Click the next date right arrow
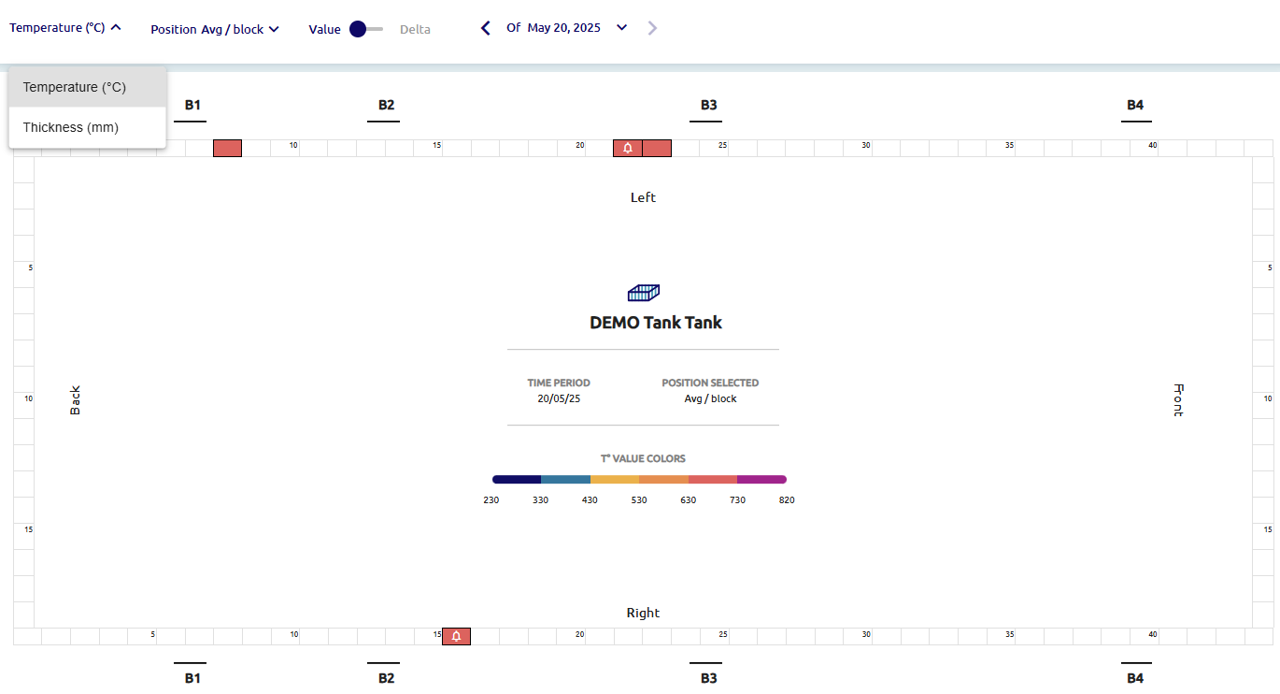The image size is (1280, 694). (x=653, y=28)
